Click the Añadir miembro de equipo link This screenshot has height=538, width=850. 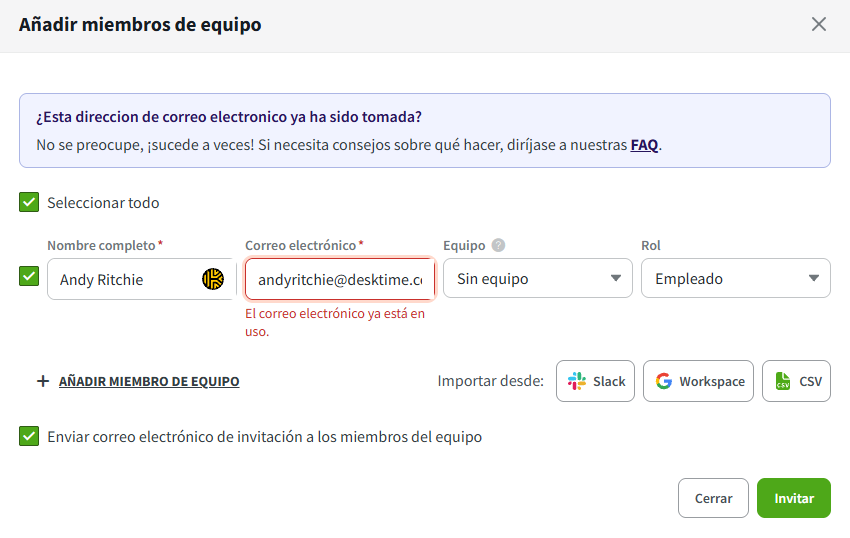(x=149, y=381)
